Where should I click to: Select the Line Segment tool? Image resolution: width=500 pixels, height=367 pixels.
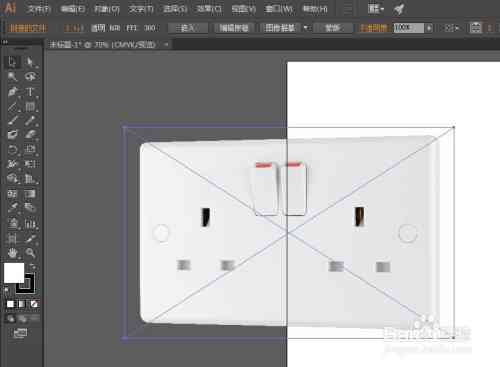tap(12, 106)
